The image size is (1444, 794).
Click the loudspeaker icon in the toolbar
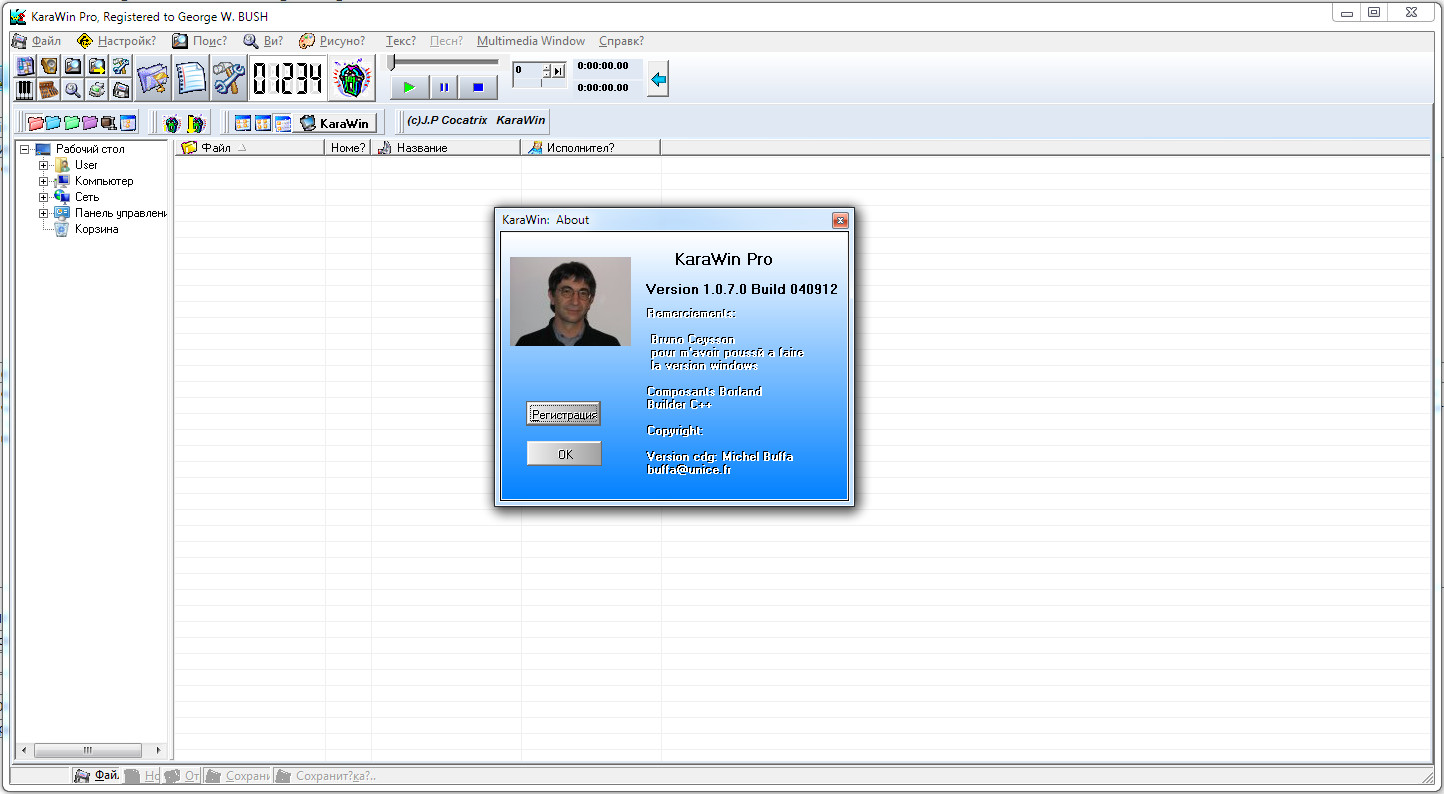(48, 67)
